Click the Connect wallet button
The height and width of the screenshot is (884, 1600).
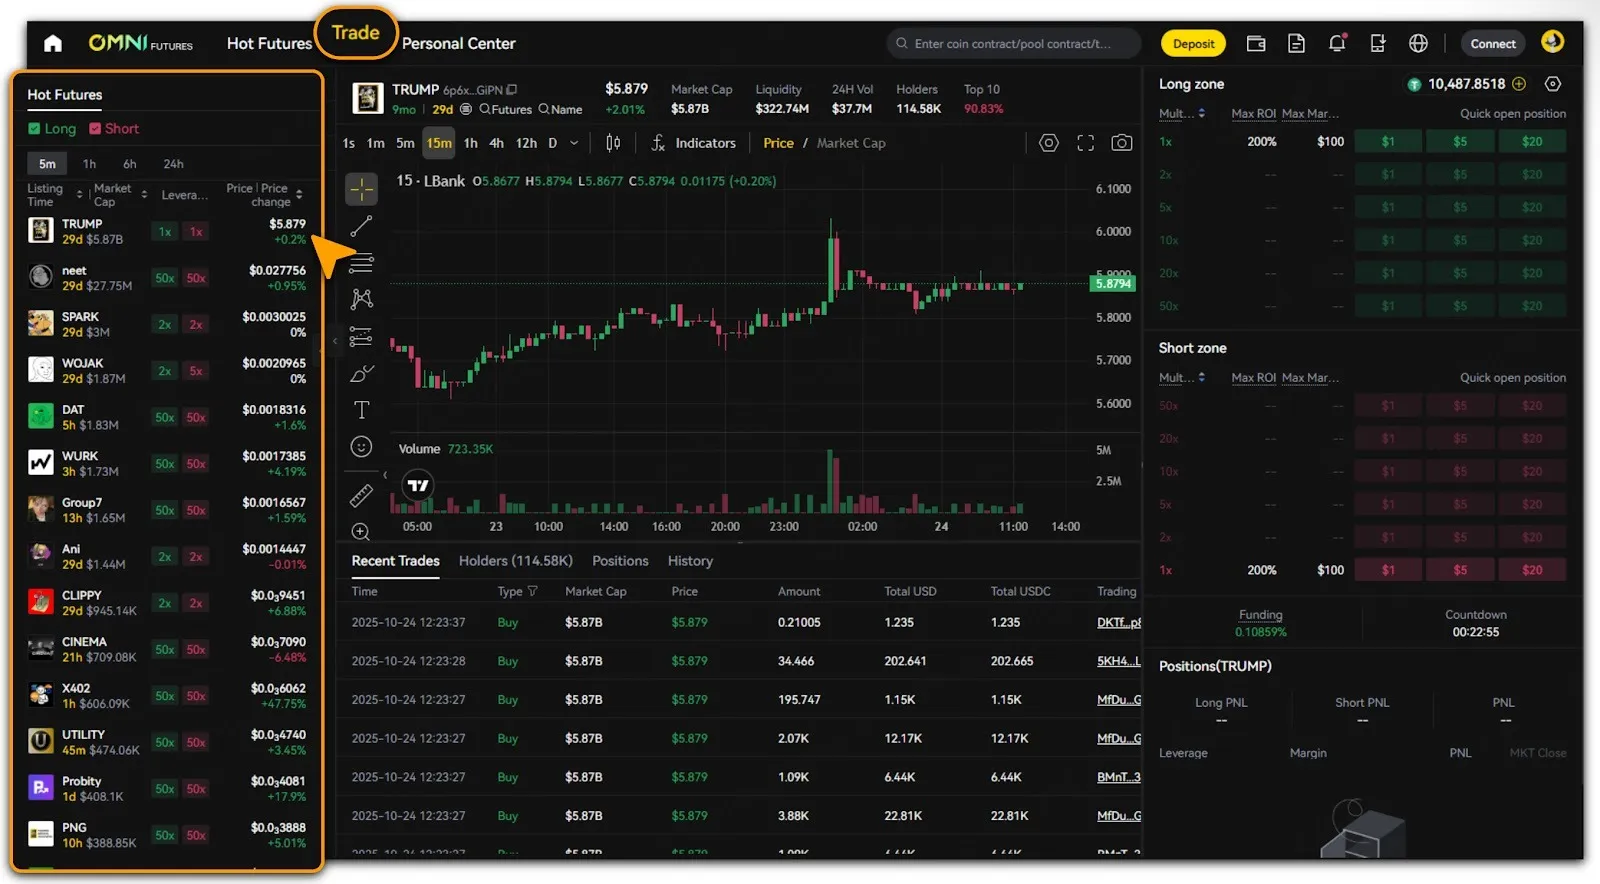(x=1492, y=43)
